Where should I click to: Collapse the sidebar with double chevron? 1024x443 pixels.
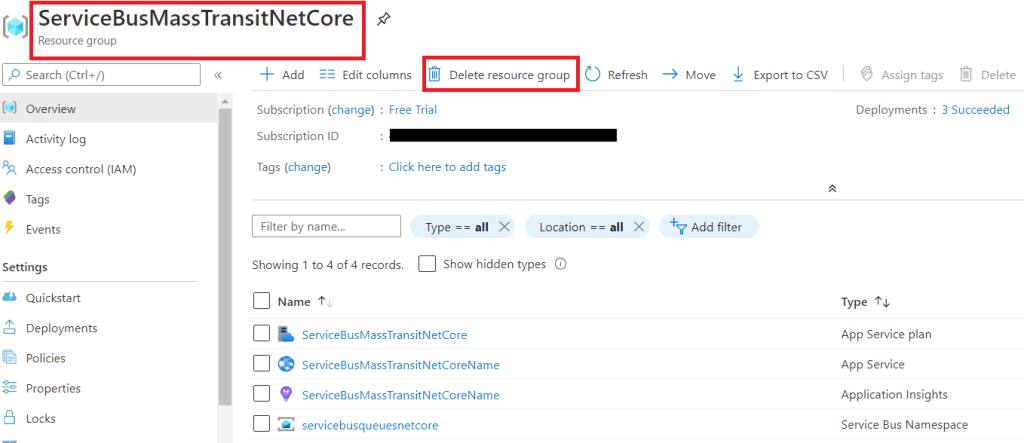218,75
